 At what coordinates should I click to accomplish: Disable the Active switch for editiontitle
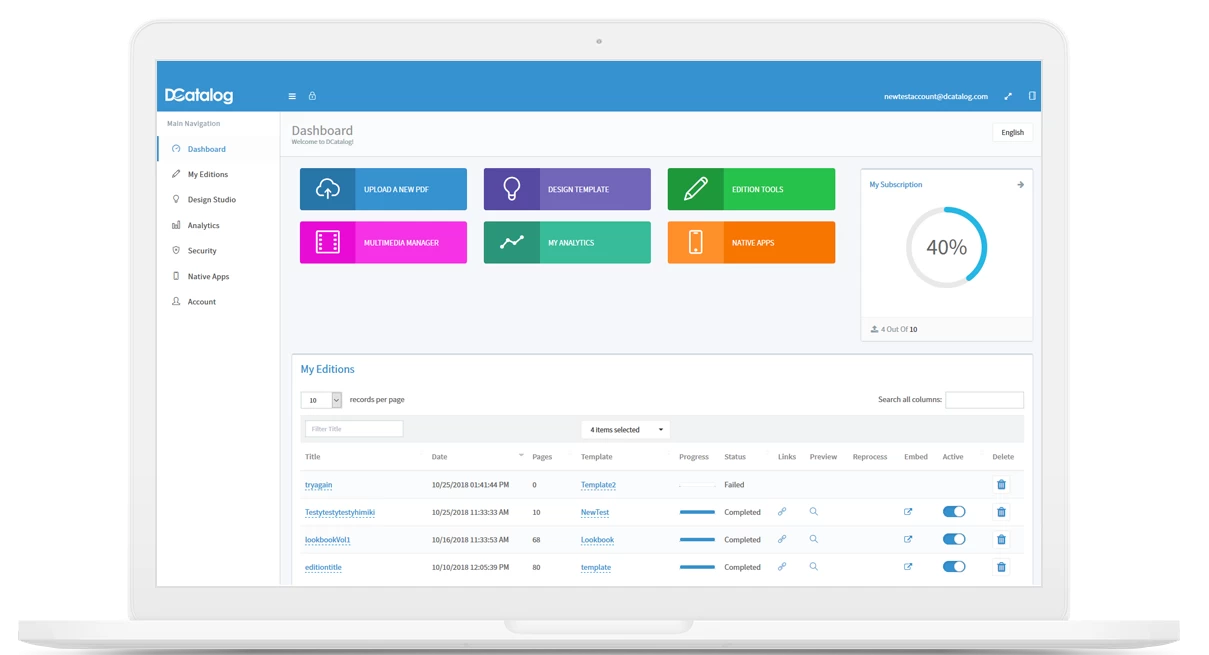(x=953, y=566)
